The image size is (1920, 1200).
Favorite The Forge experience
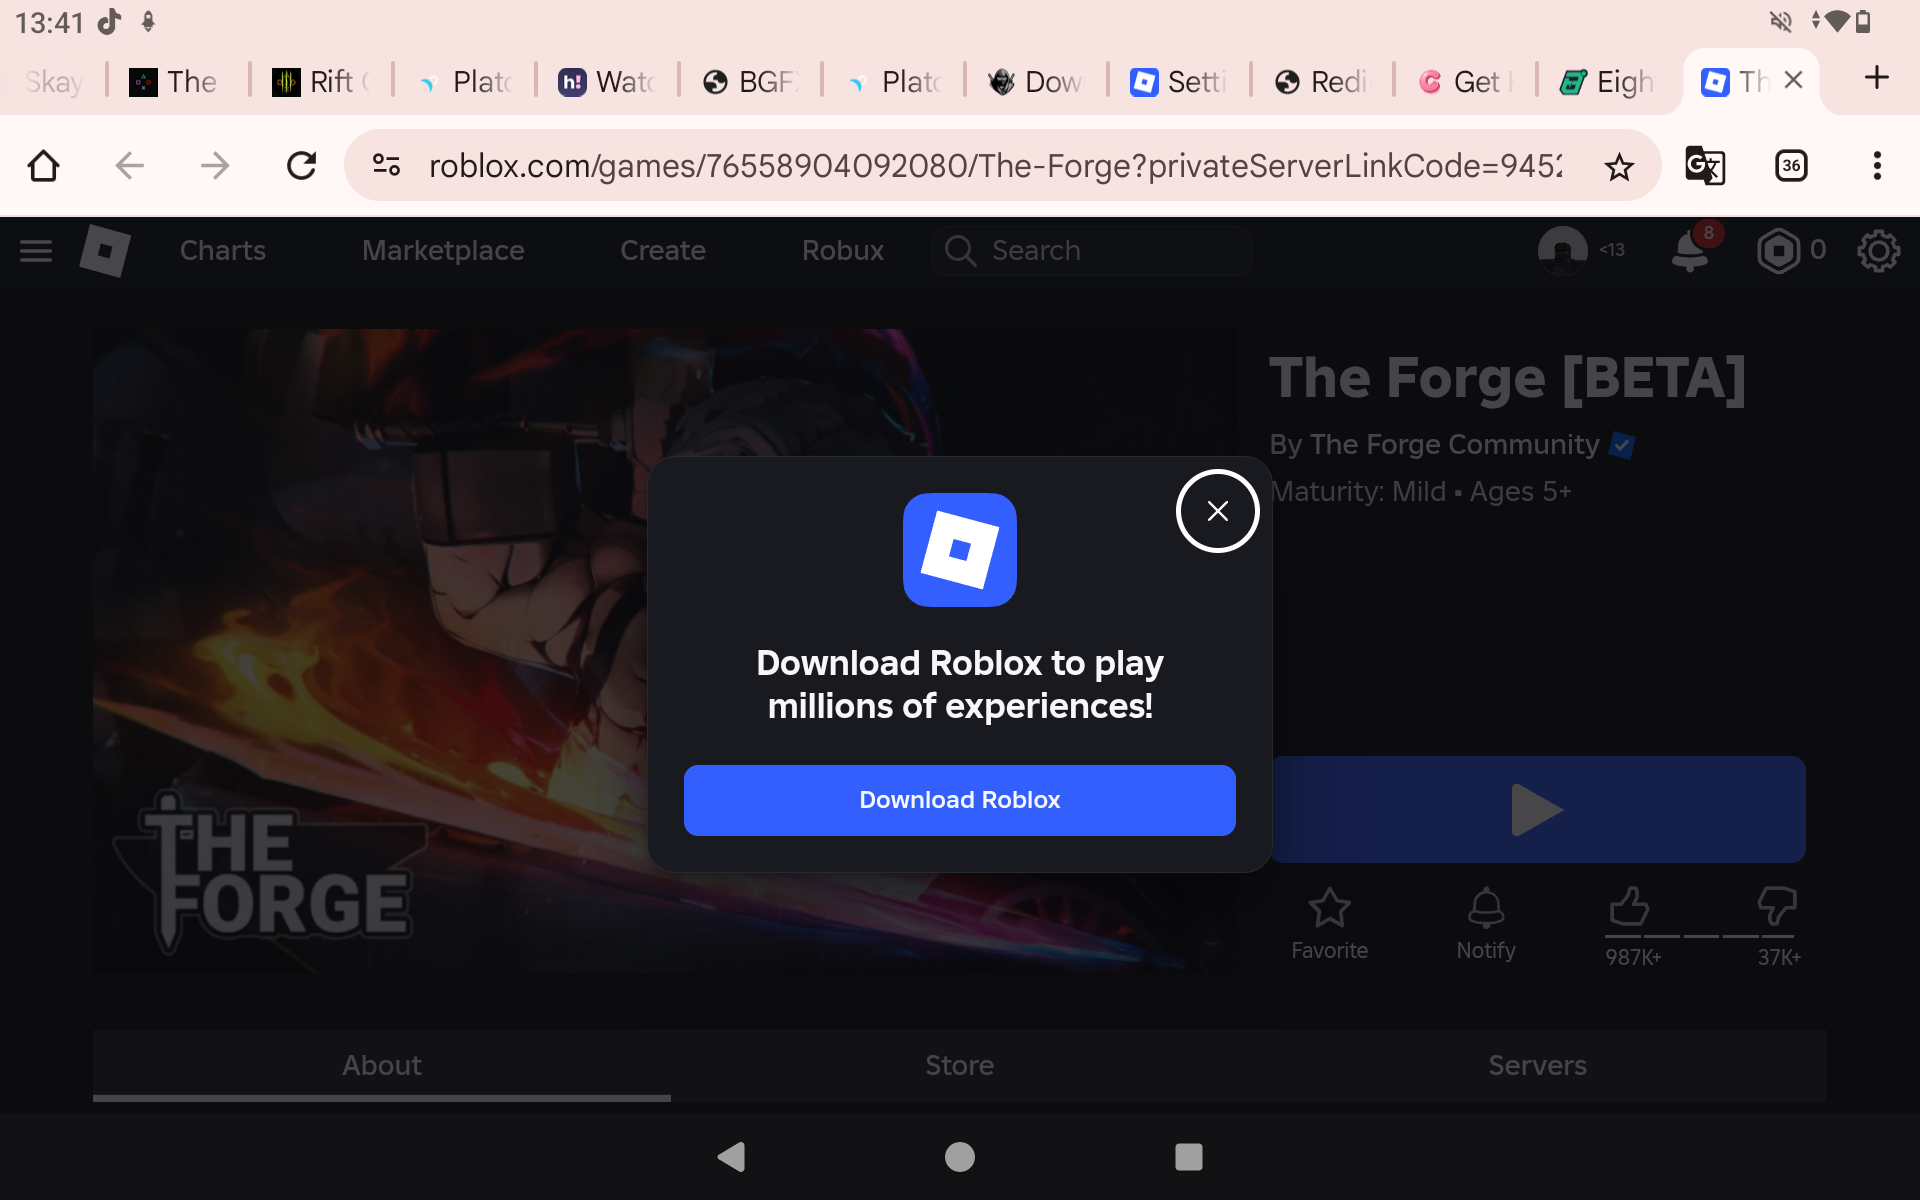point(1329,924)
